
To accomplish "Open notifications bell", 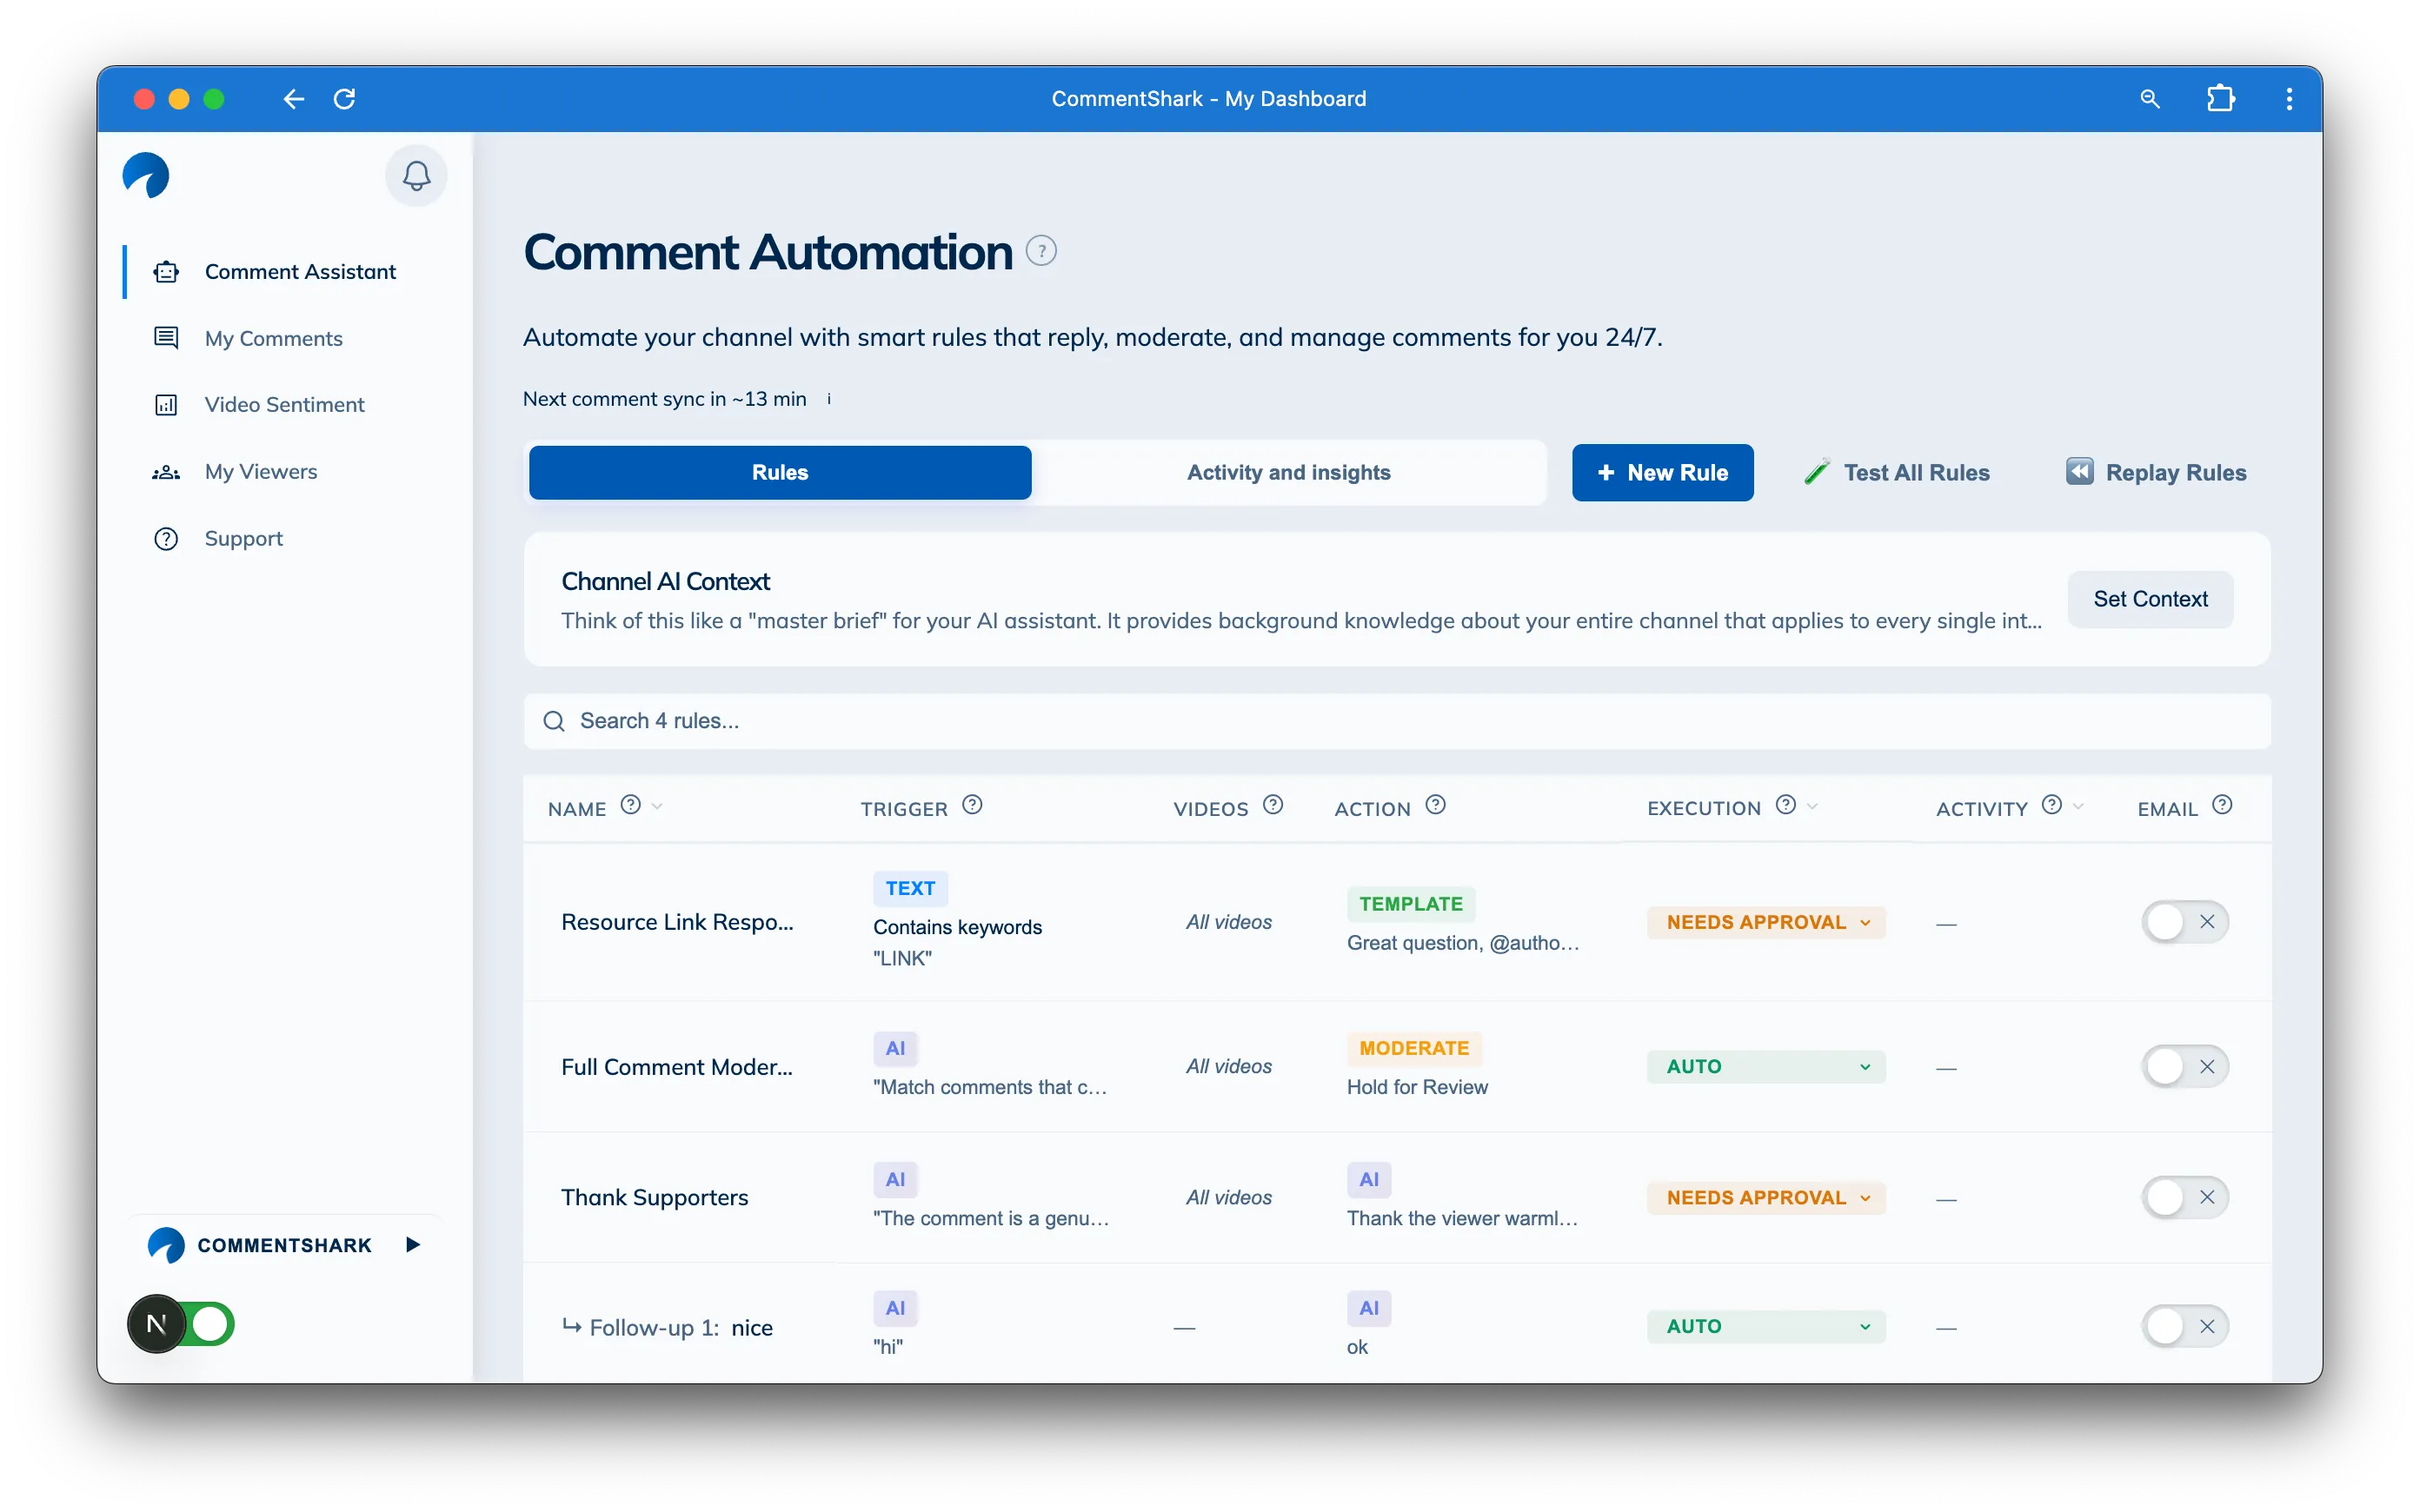I will coord(416,175).
